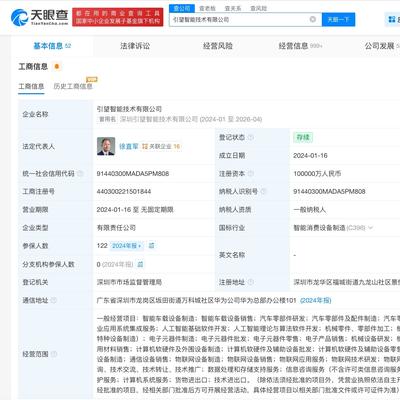Click the help icon beside 统一社会信用代码
This screenshot has width=400, height=400.
[80, 174]
